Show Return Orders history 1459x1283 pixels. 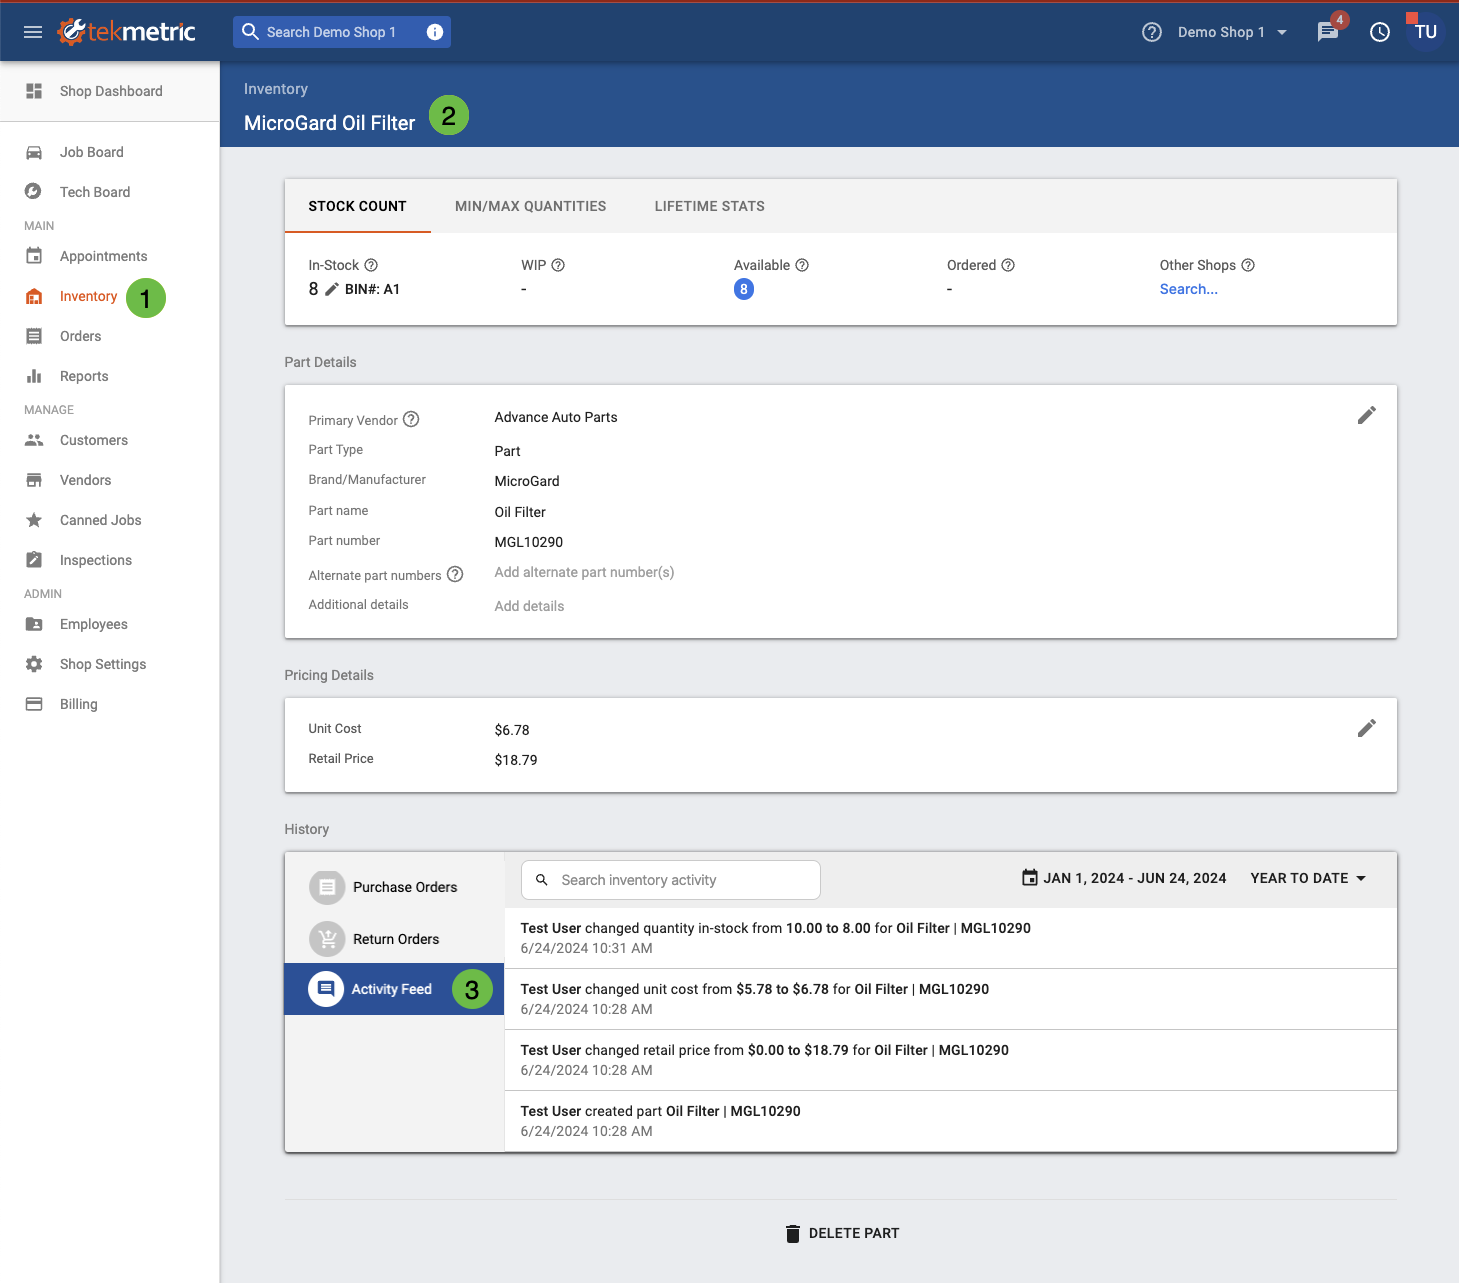(x=394, y=939)
